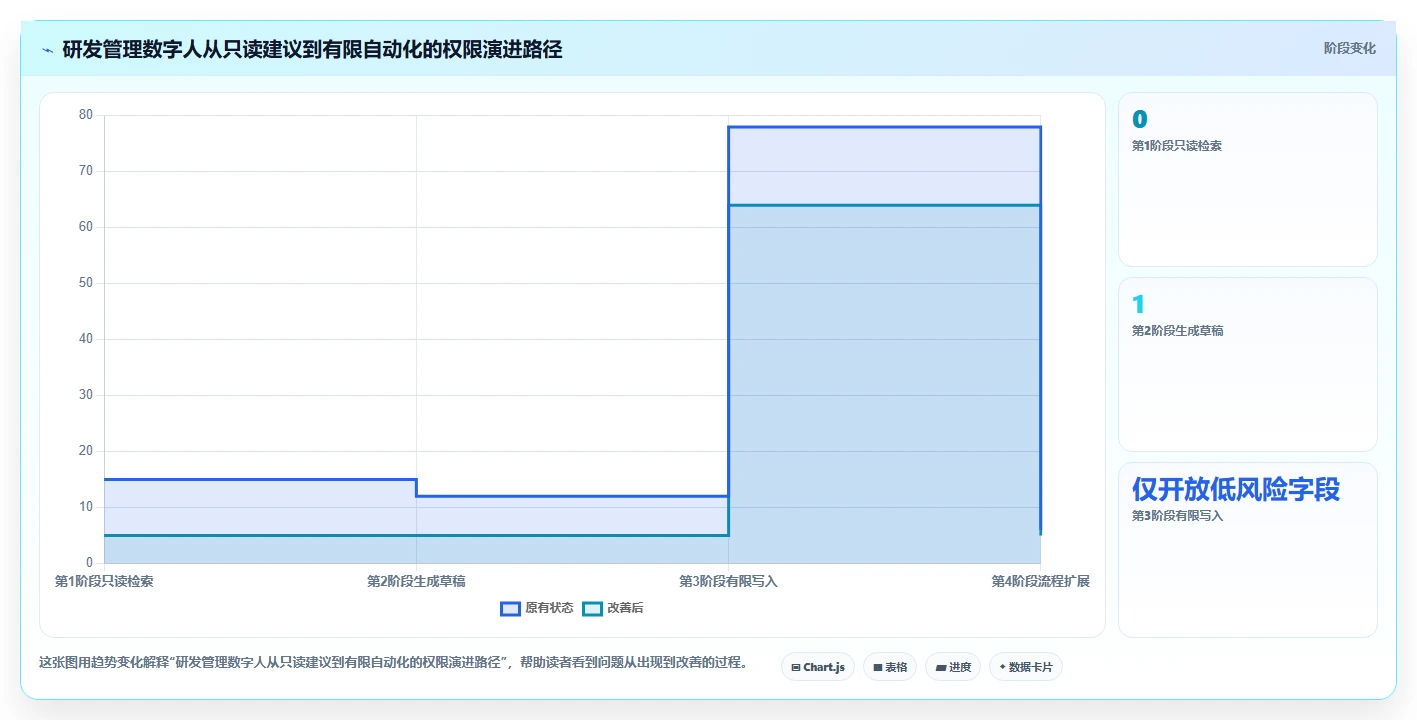Click x-axis label 第1阶段只读检索

point(104,581)
